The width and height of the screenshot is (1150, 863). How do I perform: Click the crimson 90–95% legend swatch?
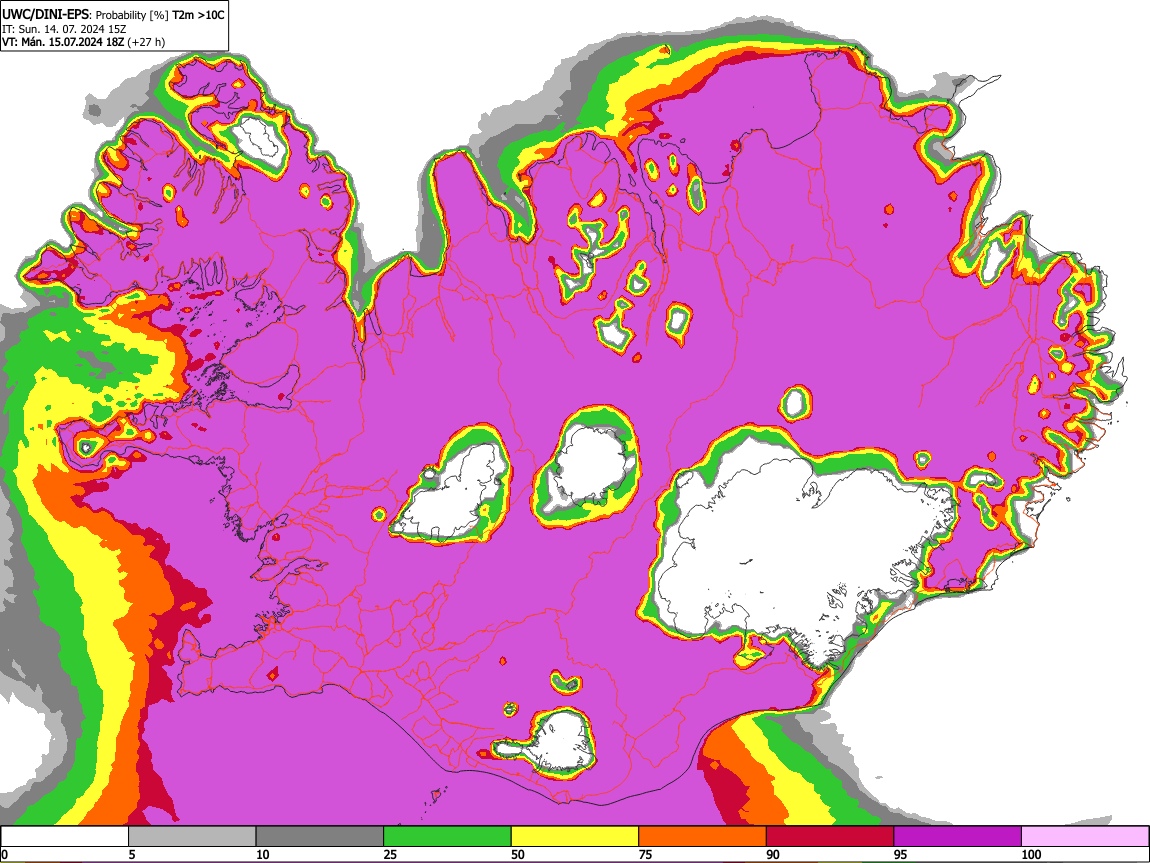pos(830,837)
